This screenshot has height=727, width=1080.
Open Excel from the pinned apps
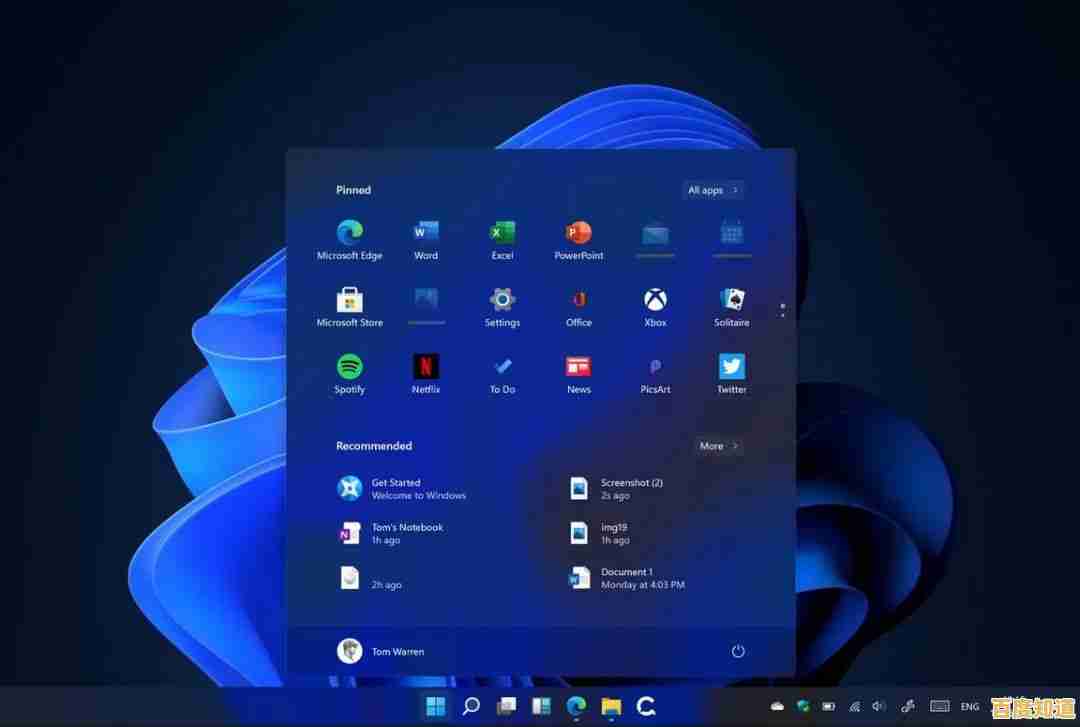502,238
